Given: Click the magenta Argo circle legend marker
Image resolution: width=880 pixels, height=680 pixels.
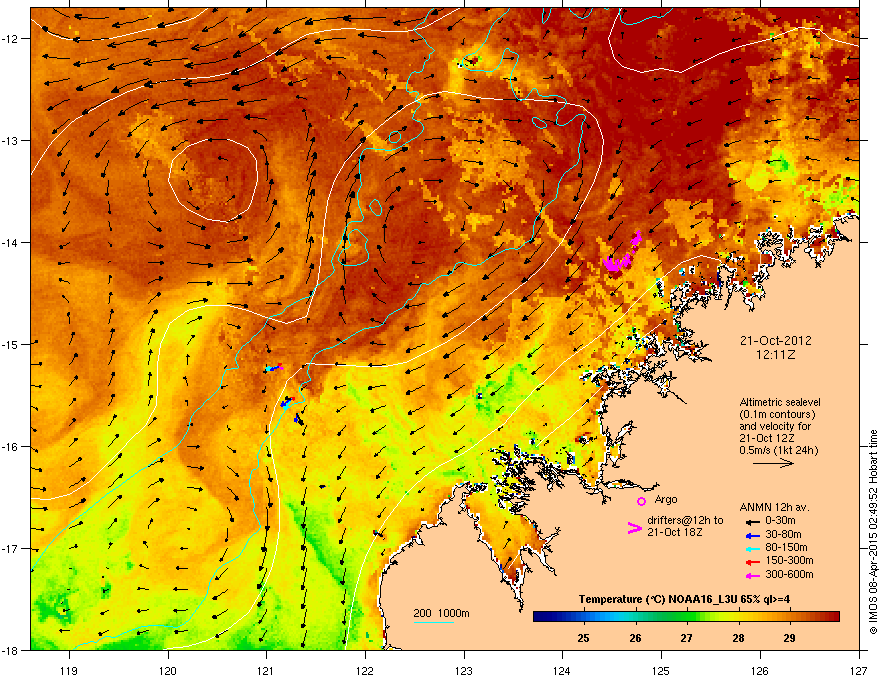Looking at the screenshot, I should point(641,501).
